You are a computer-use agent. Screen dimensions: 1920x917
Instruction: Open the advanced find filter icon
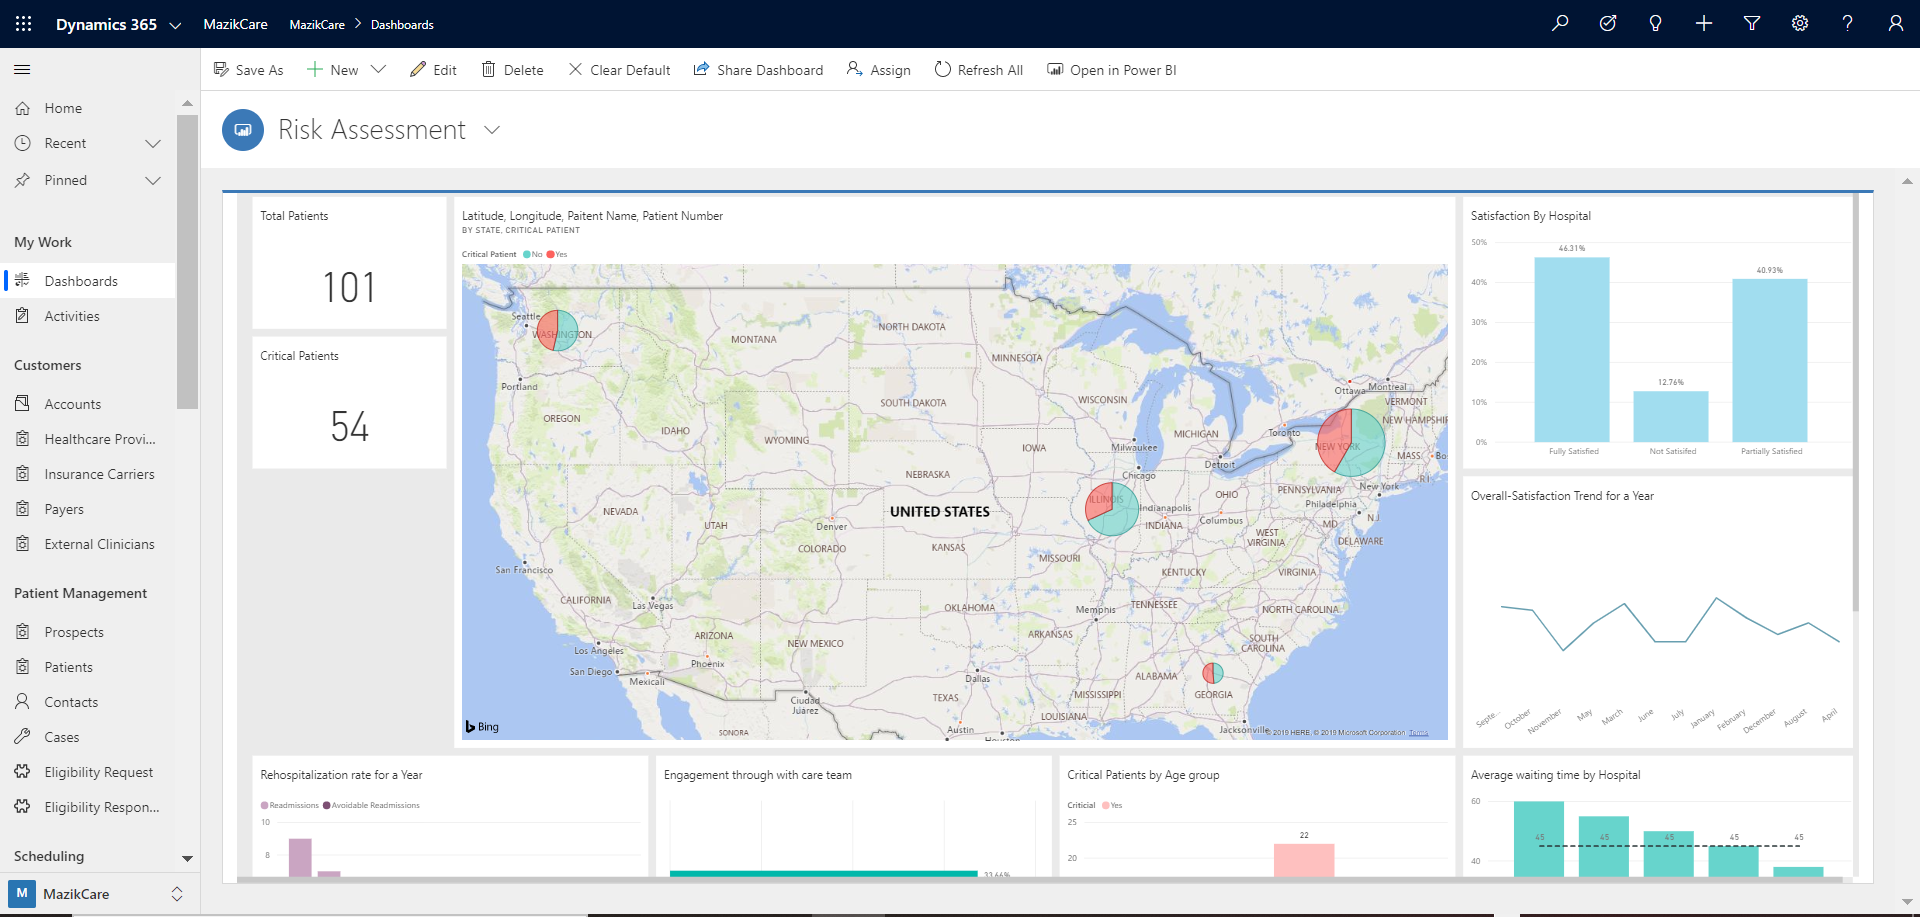1752,23
